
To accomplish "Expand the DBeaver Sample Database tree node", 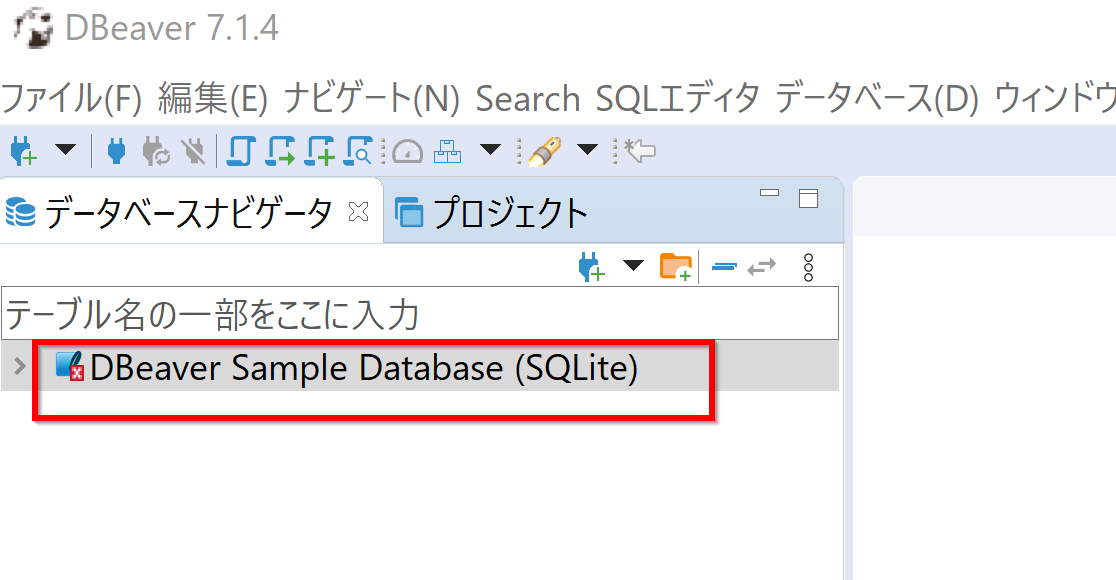I will (20, 366).
